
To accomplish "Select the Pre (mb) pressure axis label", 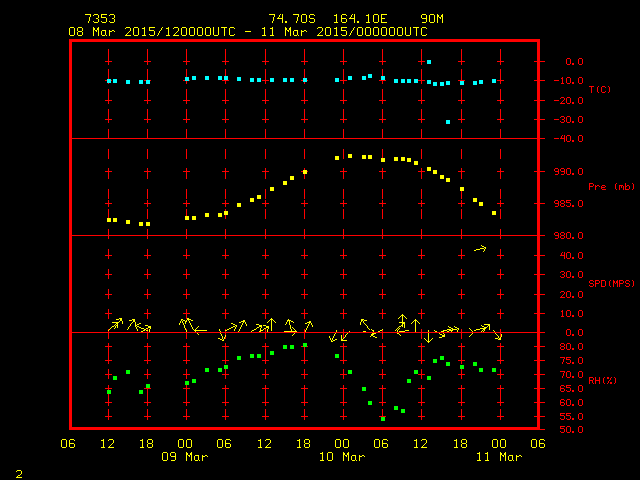I will click(611, 187).
